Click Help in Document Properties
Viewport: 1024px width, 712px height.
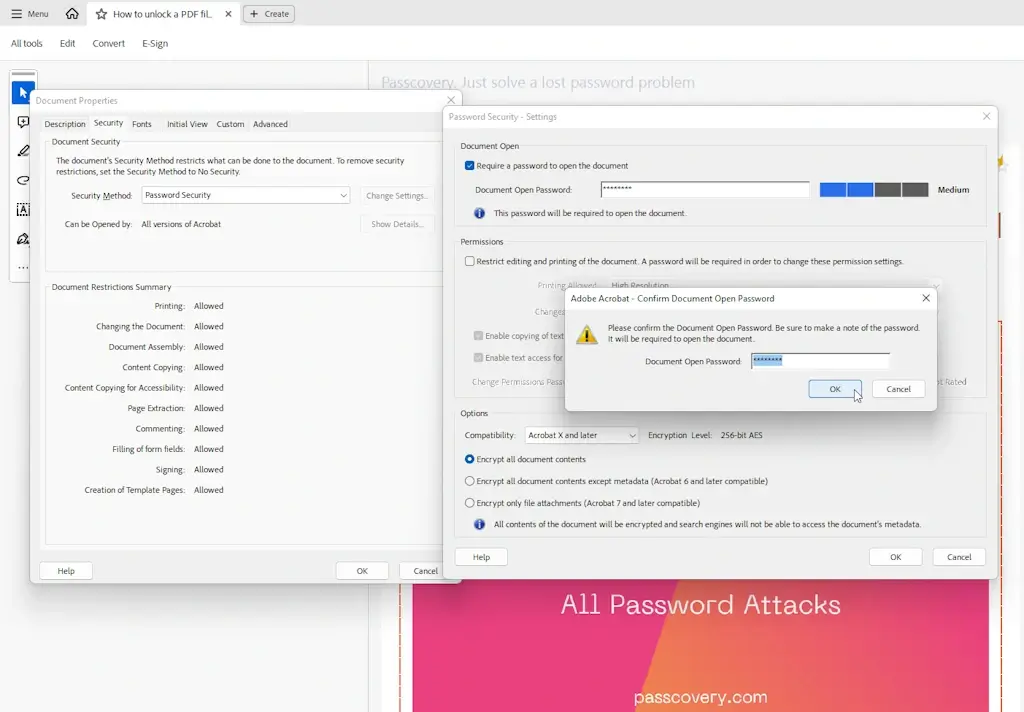[x=66, y=571]
